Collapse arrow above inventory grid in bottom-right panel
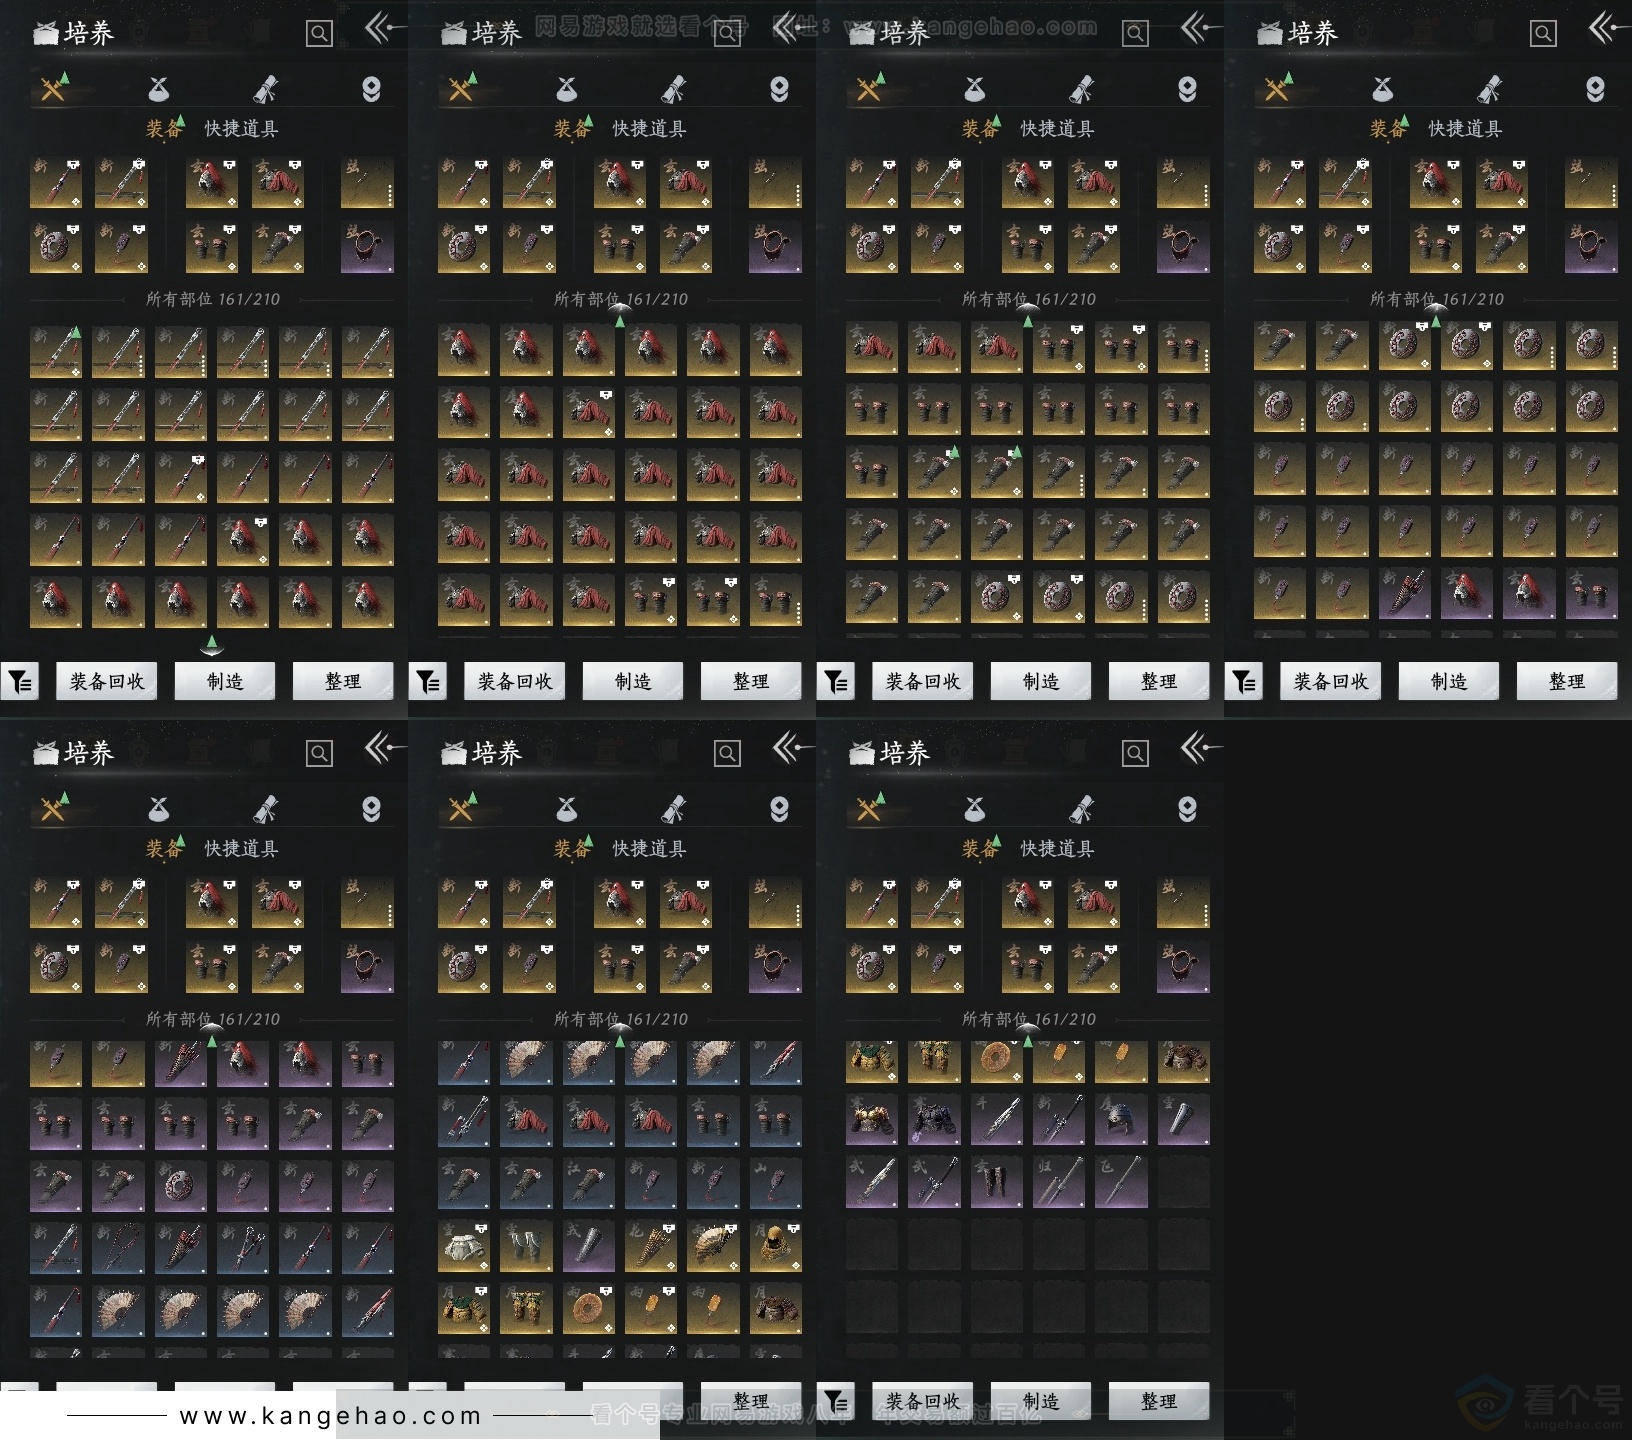The width and height of the screenshot is (1632, 1440). click(x=1028, y=1036)
